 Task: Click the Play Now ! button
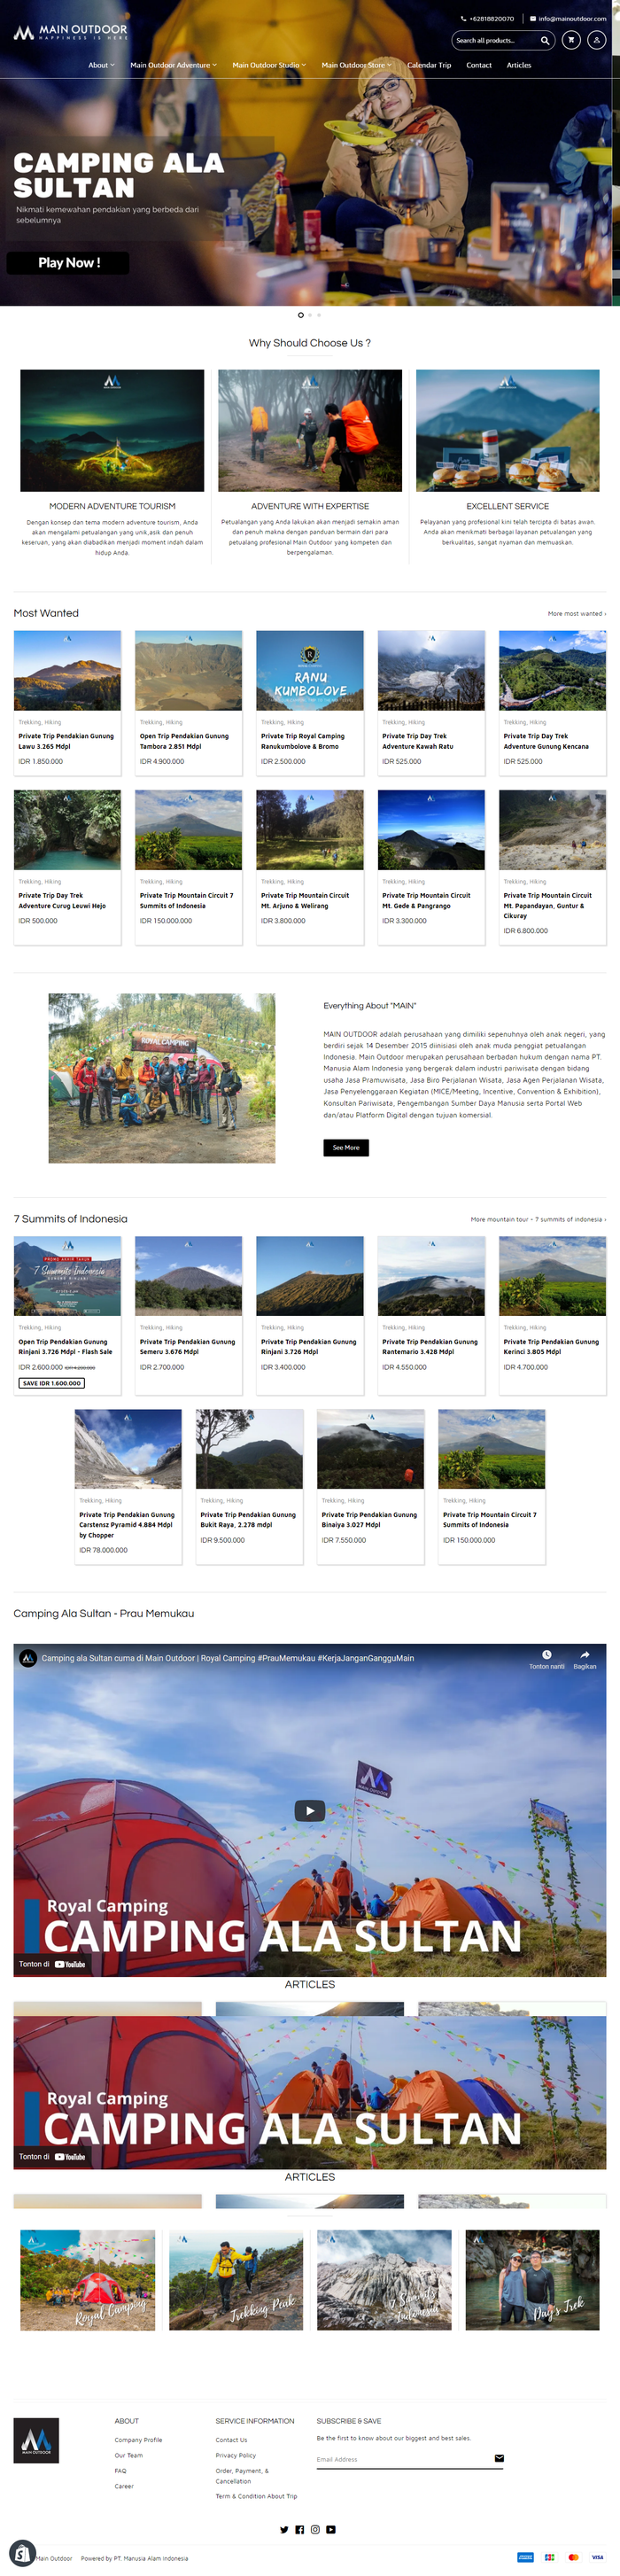[68, 262]
